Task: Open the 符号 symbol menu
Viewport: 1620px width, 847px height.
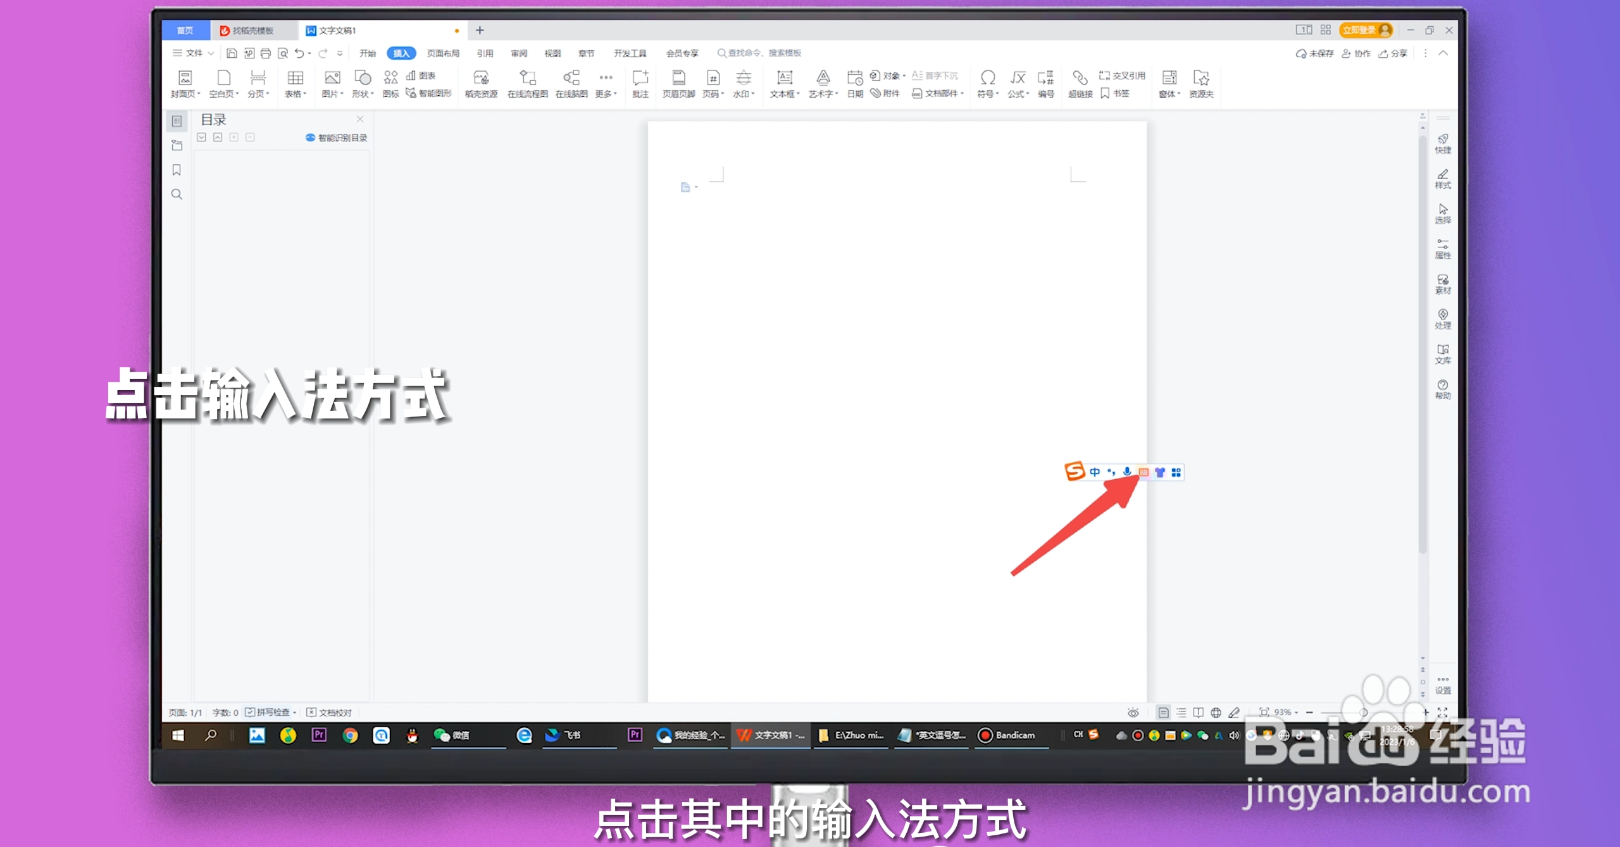Action: pos(988,84)
